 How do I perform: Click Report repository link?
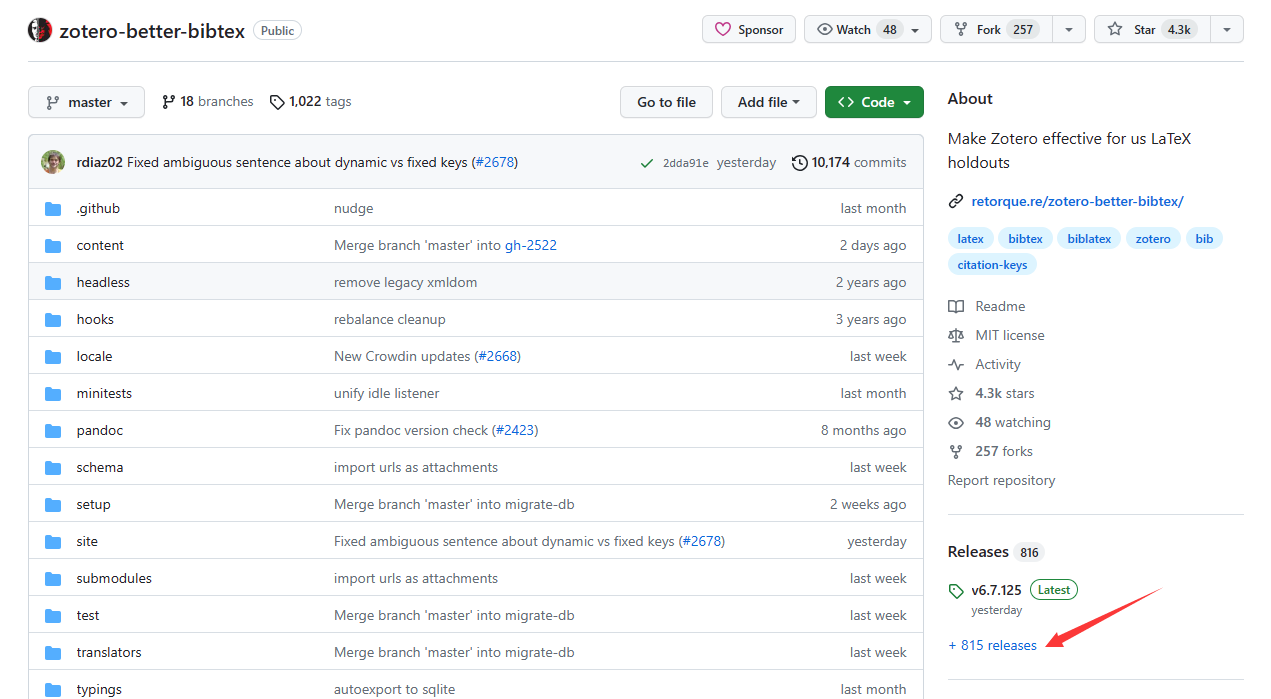click(x=1001, y=481)
